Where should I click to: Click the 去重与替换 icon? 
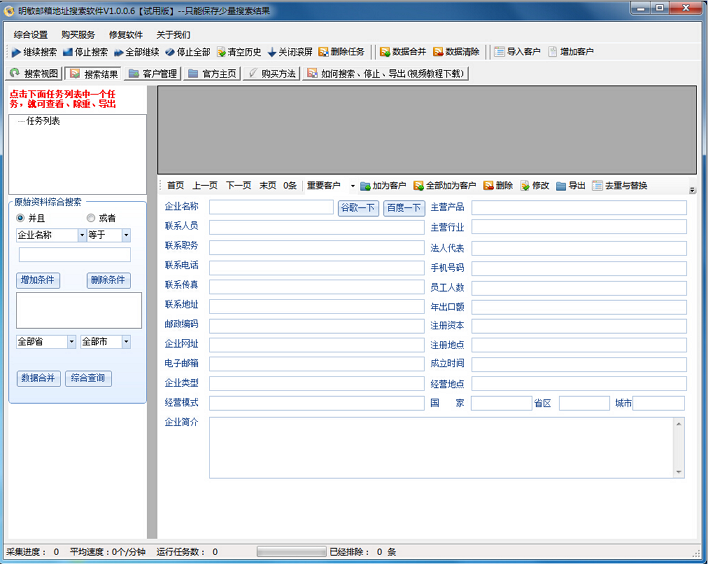click(x=597, y=186)
